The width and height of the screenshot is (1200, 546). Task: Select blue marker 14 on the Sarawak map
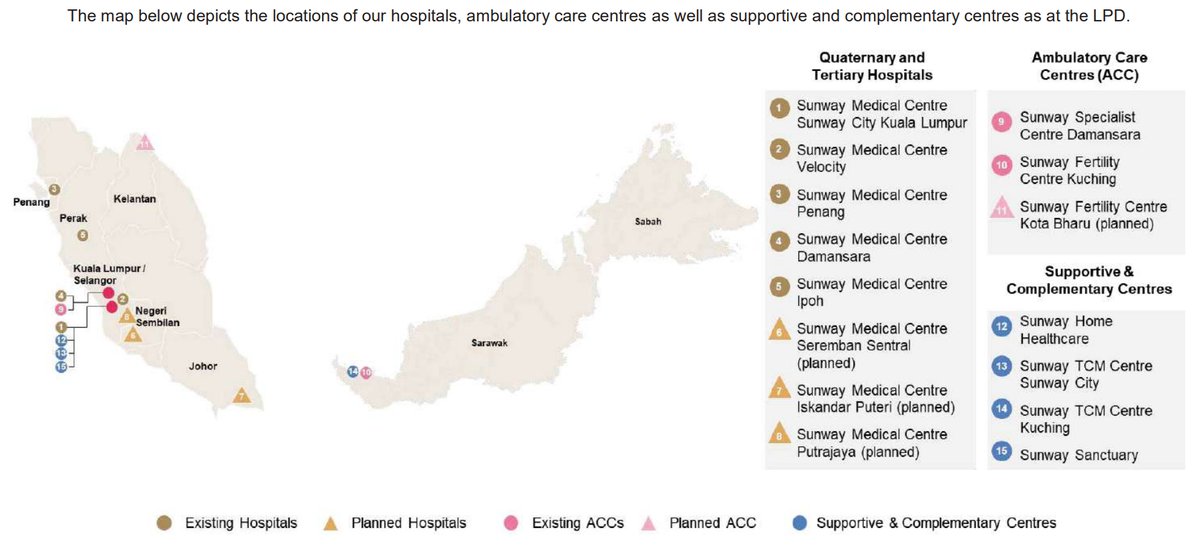point(352,372)
